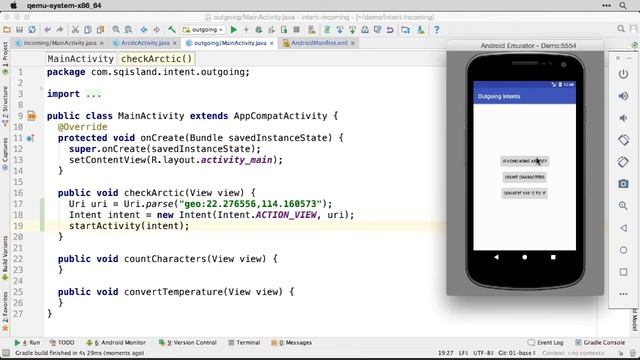This screenshot has width=640, height=360.
Task: Switch to incoming/MainActivity.java tab
Action: [60, 43]
